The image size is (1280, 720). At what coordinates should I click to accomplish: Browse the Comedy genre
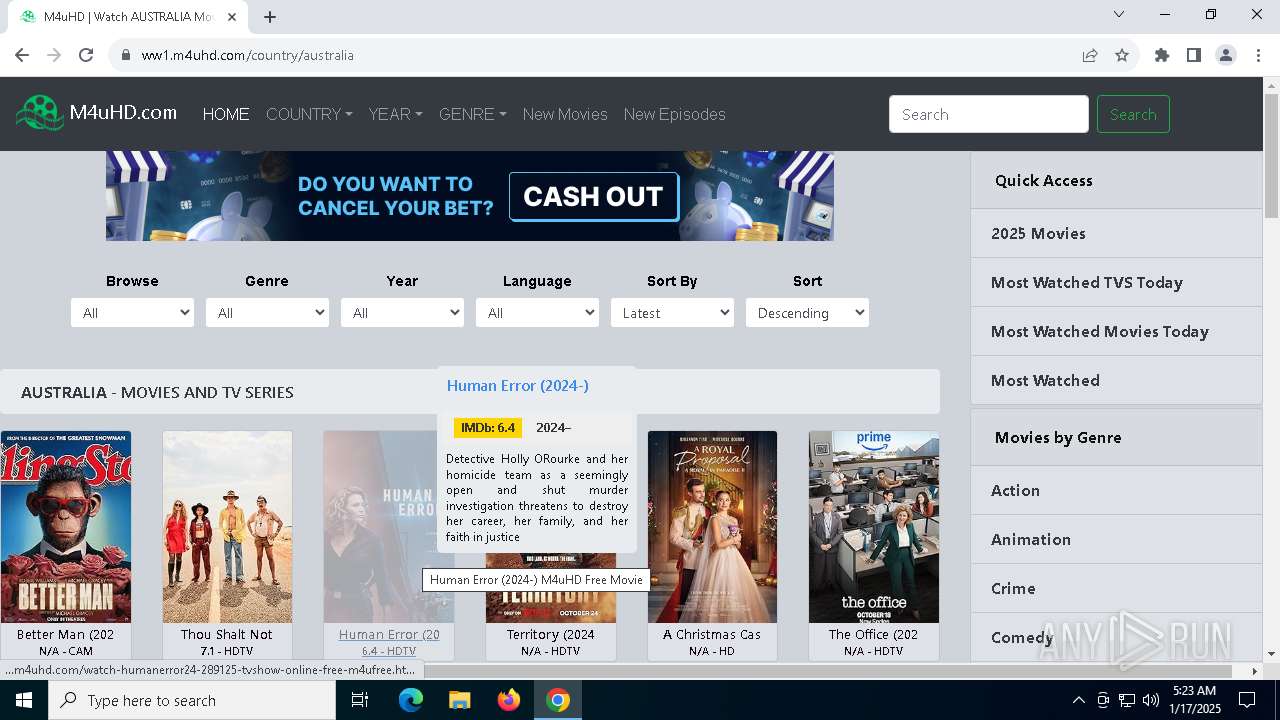point(1116,637)
